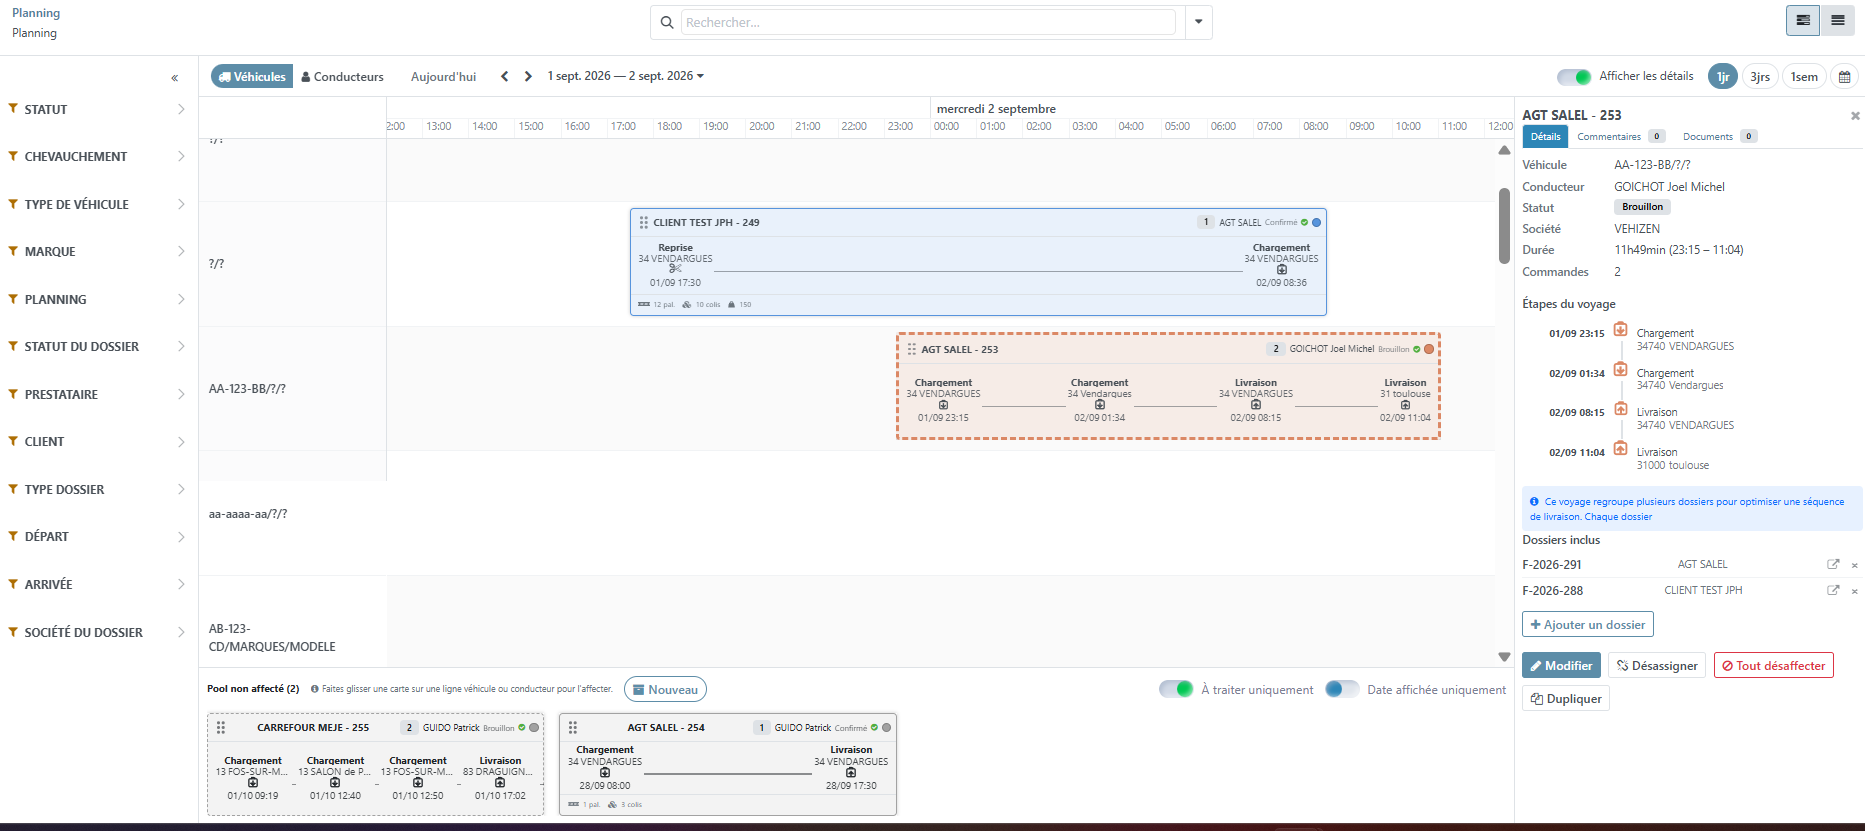1865x831 pixels.
Task: Click the orange status dot on card 253
Action: [x=1429, y=349]
